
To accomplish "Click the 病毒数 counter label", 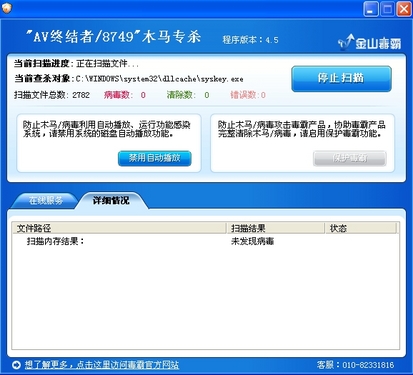I will click(x=118, y=95).
